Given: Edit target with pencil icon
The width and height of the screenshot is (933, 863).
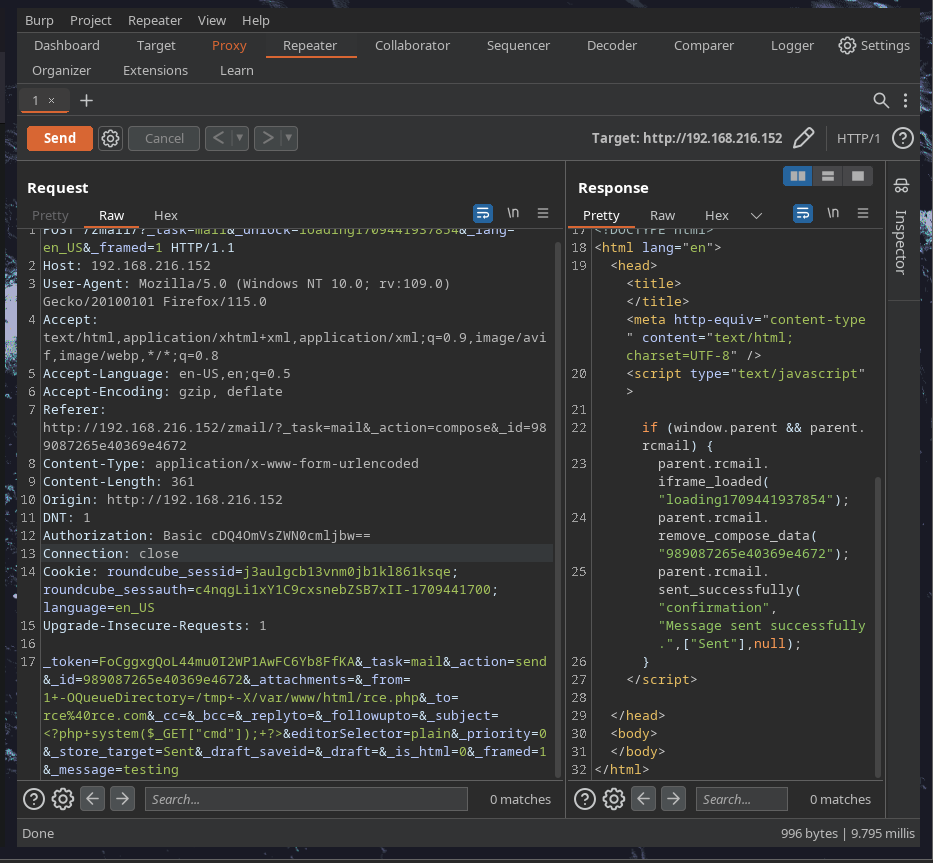Looking at the screenshot, I should (x=803, y=138).
